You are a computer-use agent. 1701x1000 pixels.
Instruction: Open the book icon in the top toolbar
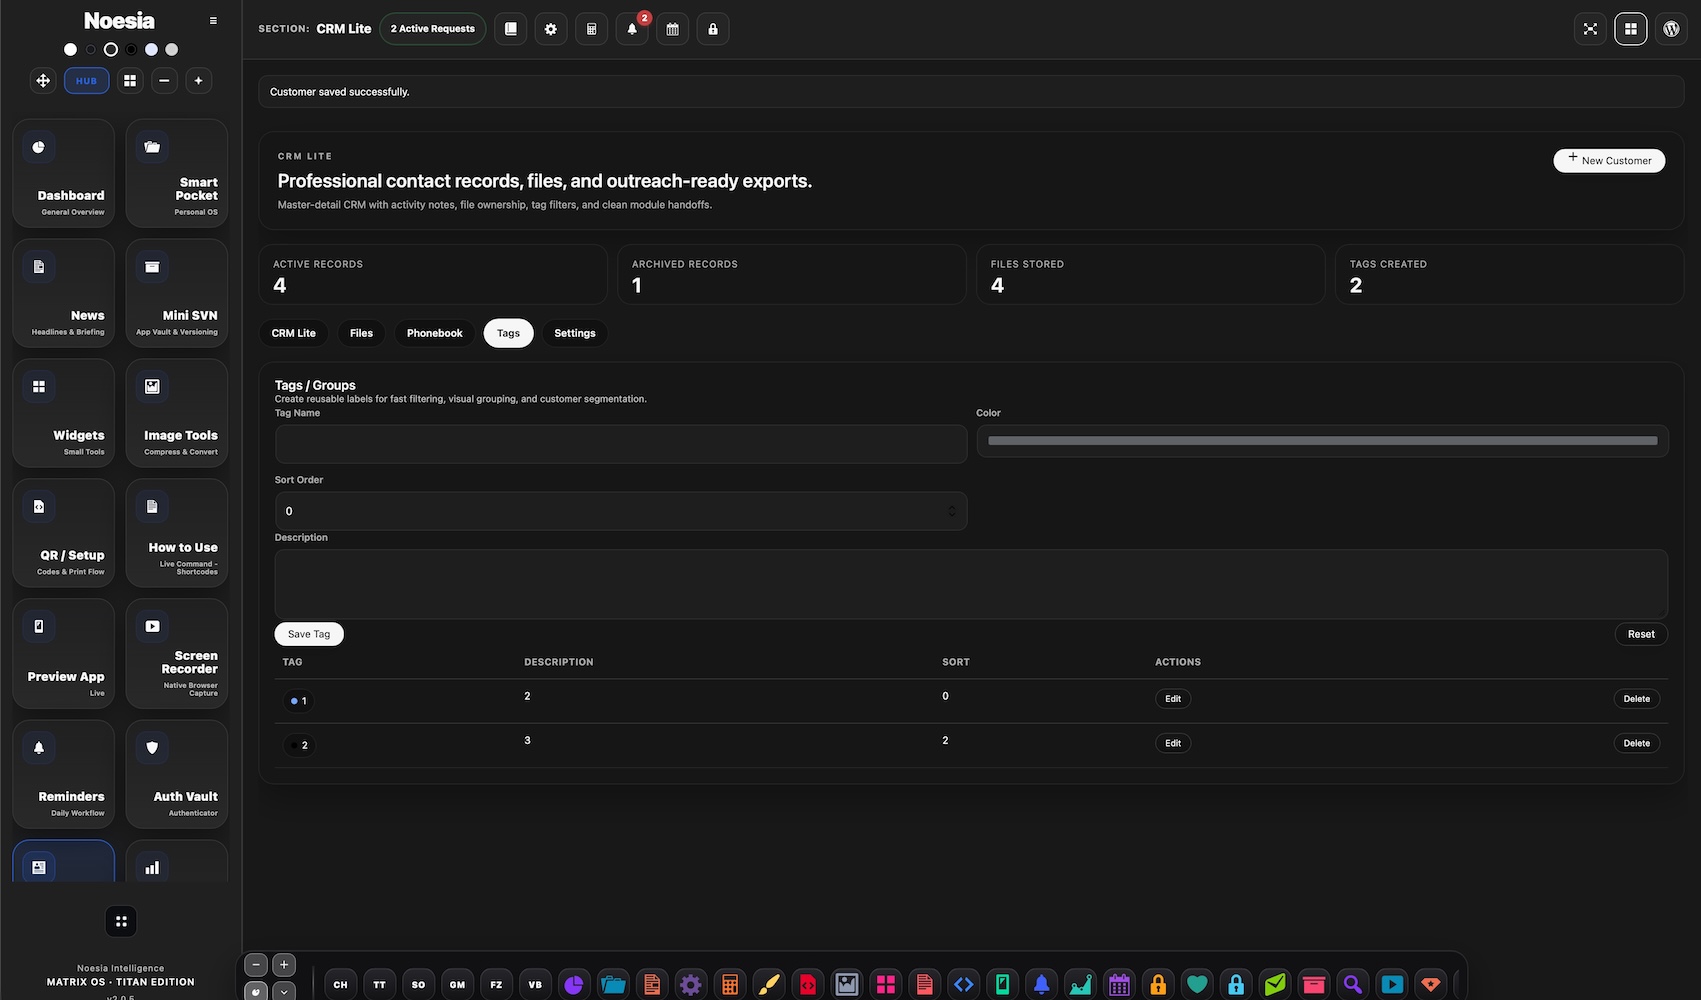[510, 29]
